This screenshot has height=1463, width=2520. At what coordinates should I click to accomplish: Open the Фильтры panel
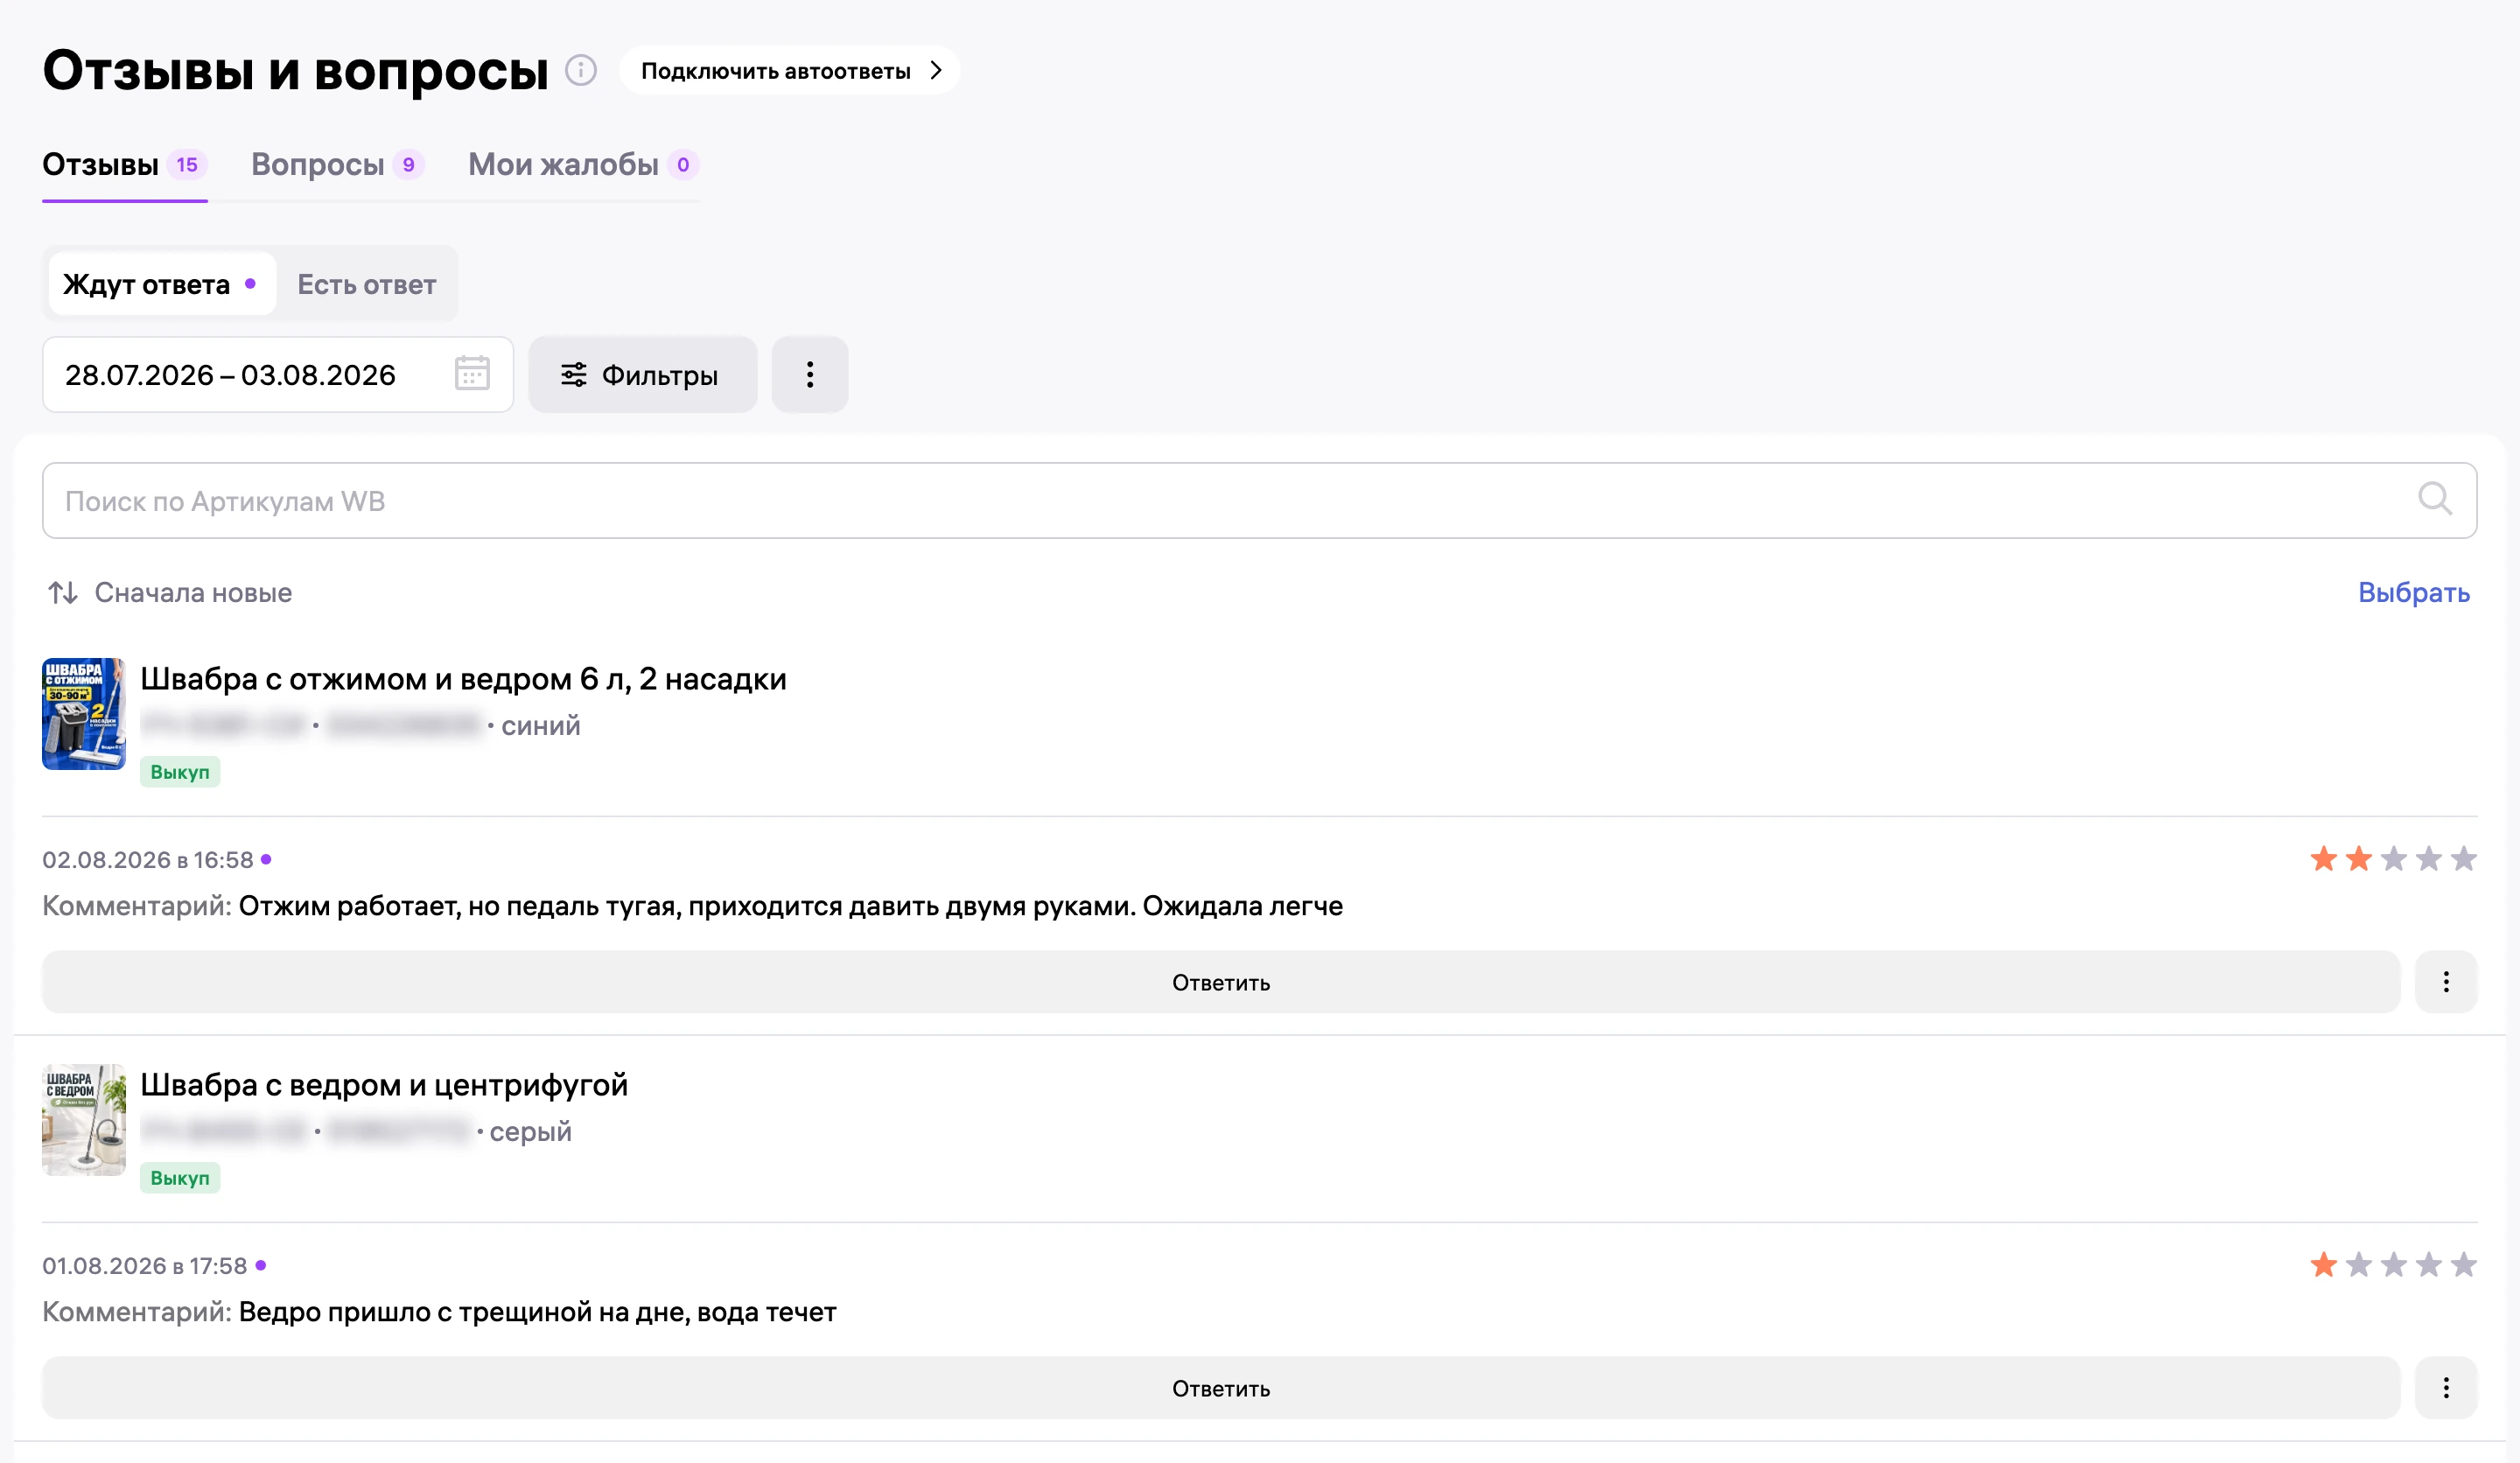642,374
